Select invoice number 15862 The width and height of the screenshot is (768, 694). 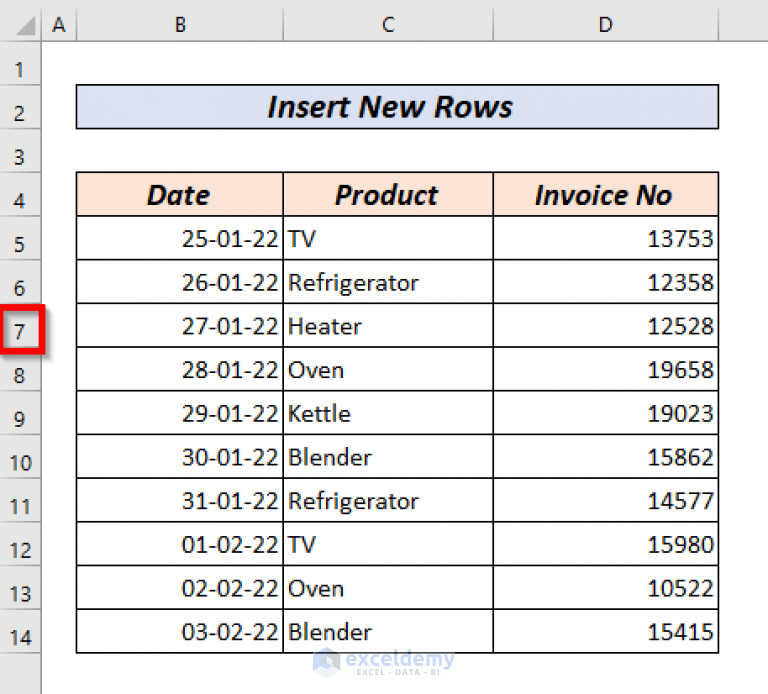(x=606, y=456)
